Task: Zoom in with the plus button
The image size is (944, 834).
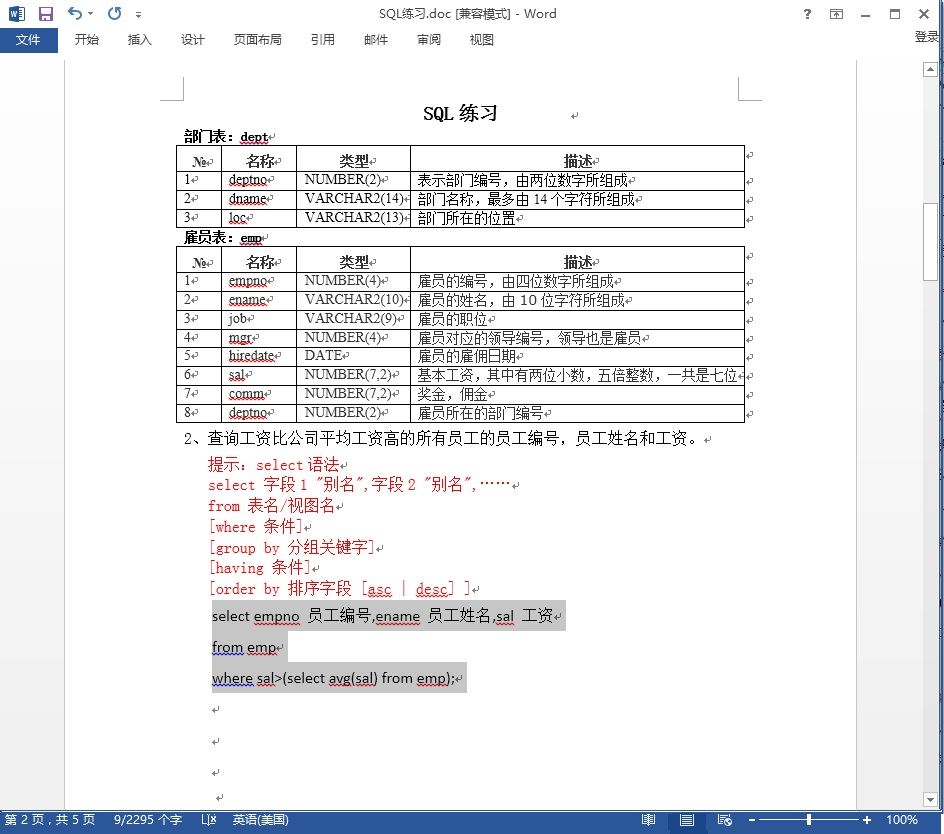Action: [x=866, y=820]
